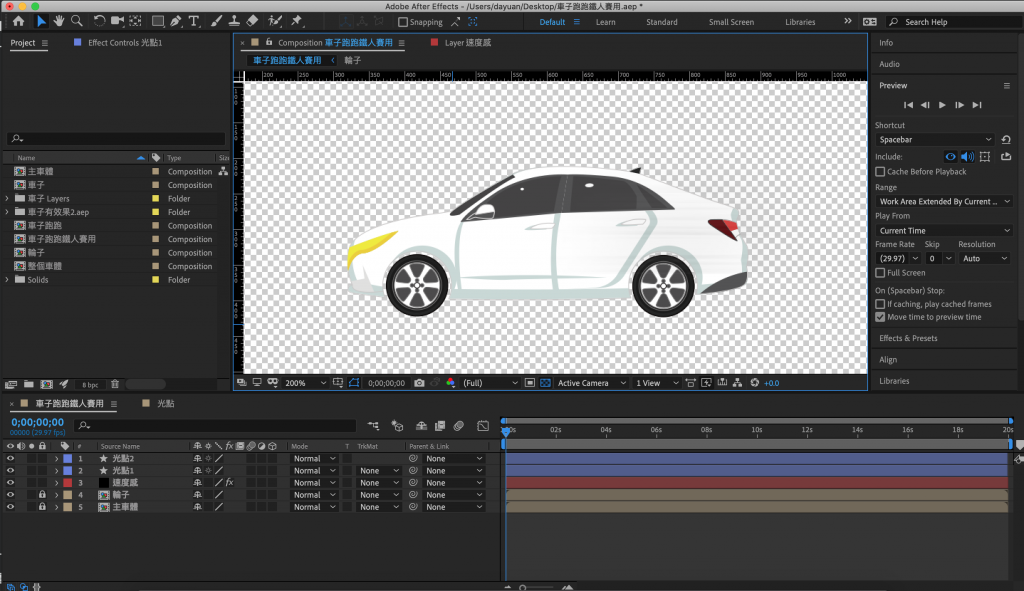Open the Spacebar shortcut dropdown
The image size is (1024, 591).
point(935,140)
